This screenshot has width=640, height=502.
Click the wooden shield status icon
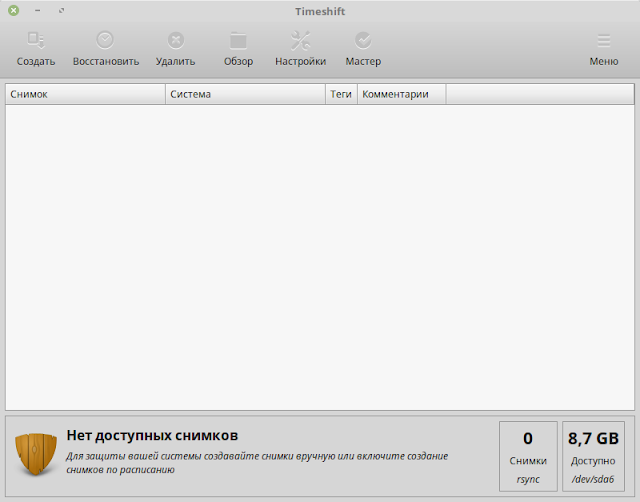pyautogui.click(x=36, y=454)
